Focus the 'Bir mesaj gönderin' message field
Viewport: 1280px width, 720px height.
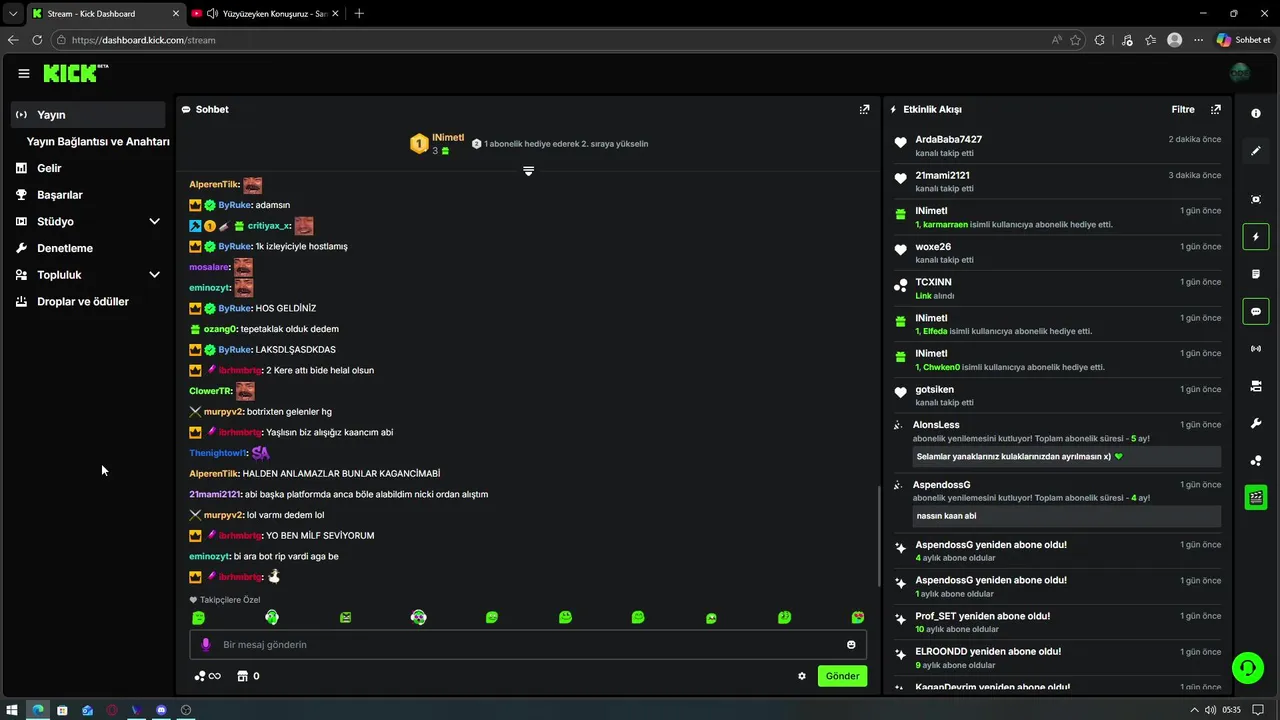528,645
